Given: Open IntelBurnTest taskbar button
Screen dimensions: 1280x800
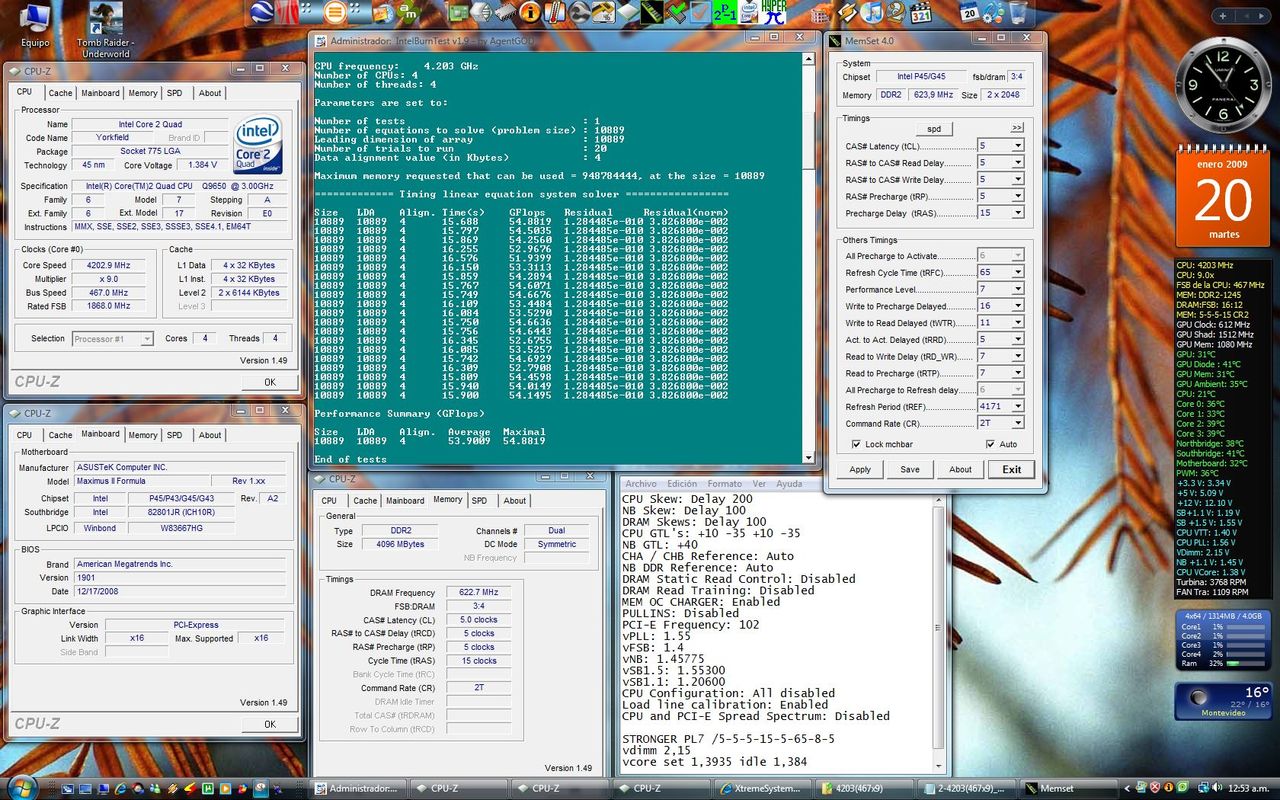Looking at the screenshot, I should click(360, 788).
